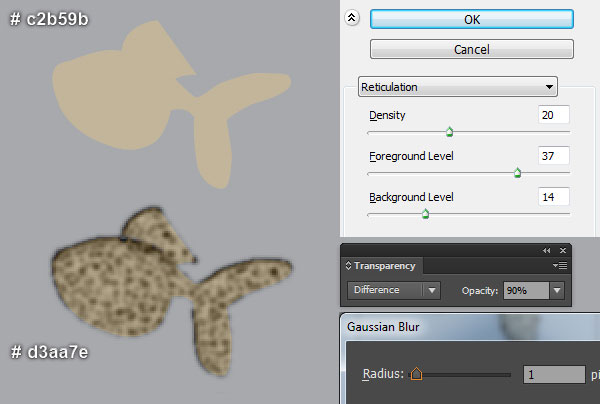Image resolution: width=600 pixels, height=404 pixels.
Task: Click the Foreground Level value field
Action: point(553,156)
